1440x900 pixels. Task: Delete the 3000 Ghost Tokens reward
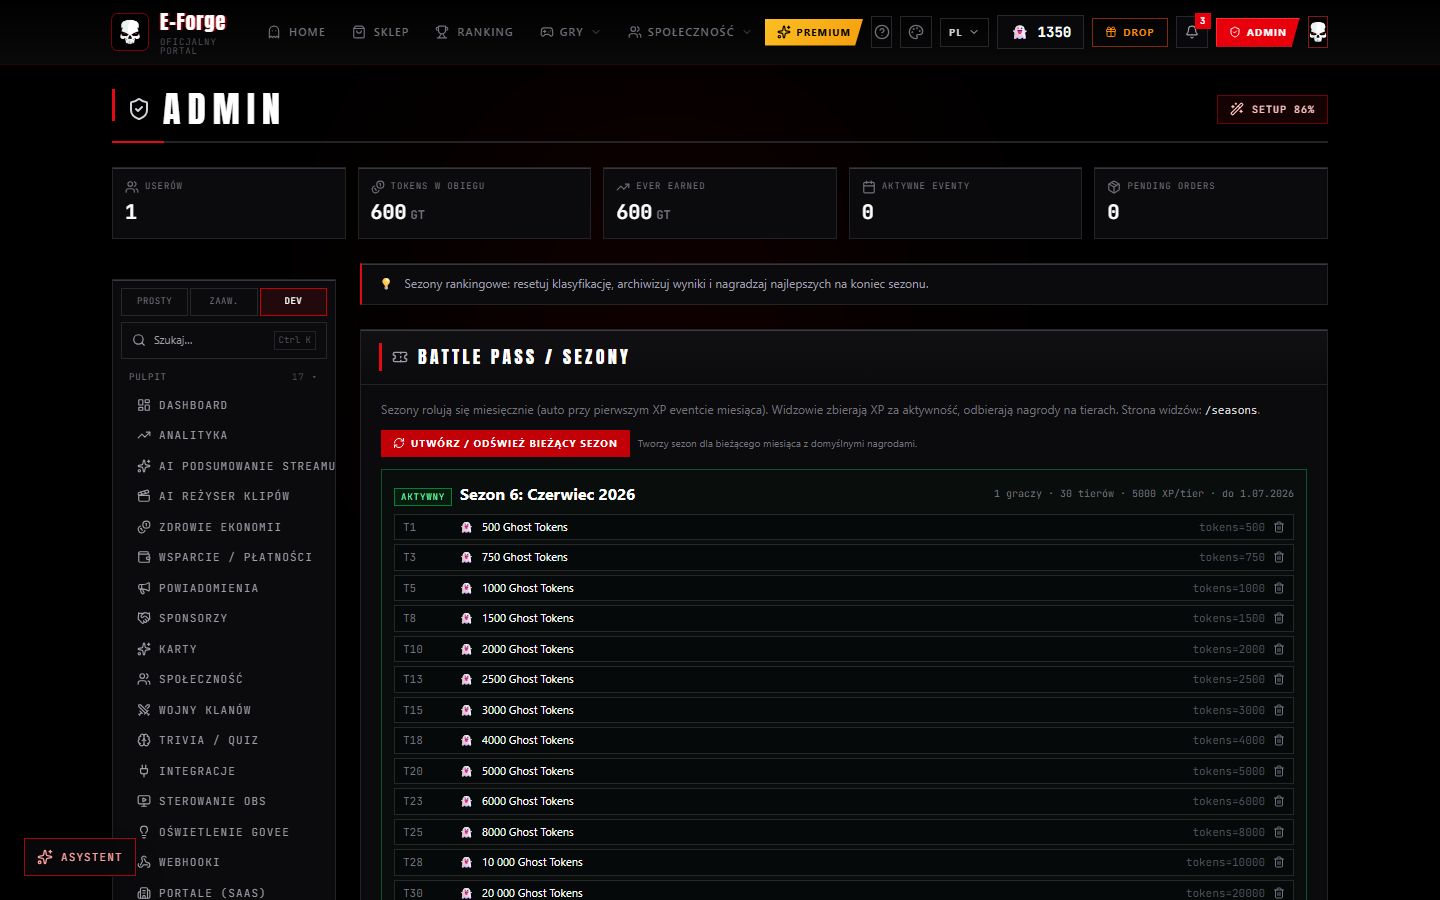pyautogui.click(x=1279, y=710)
